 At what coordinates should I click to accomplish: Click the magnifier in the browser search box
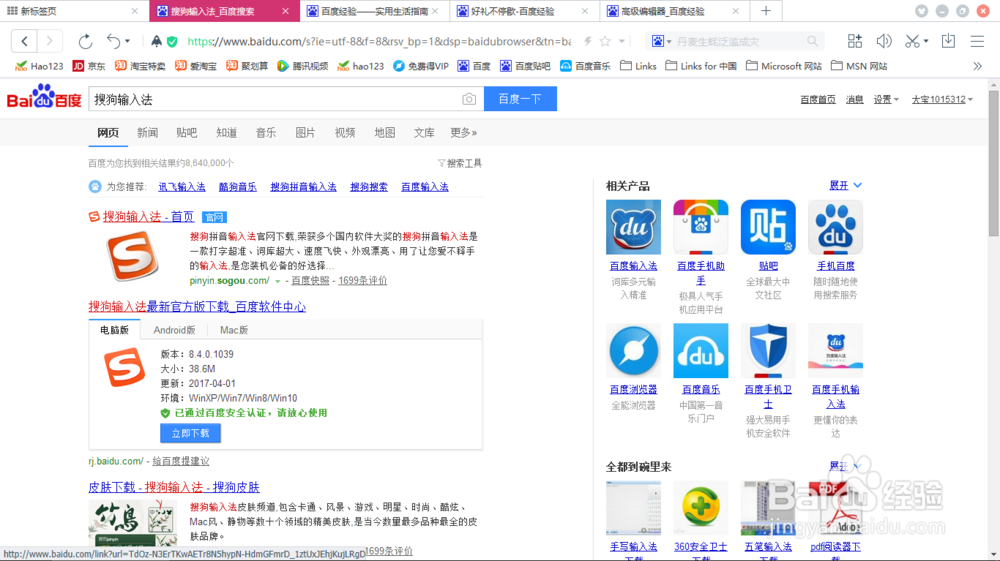[812, 41]
